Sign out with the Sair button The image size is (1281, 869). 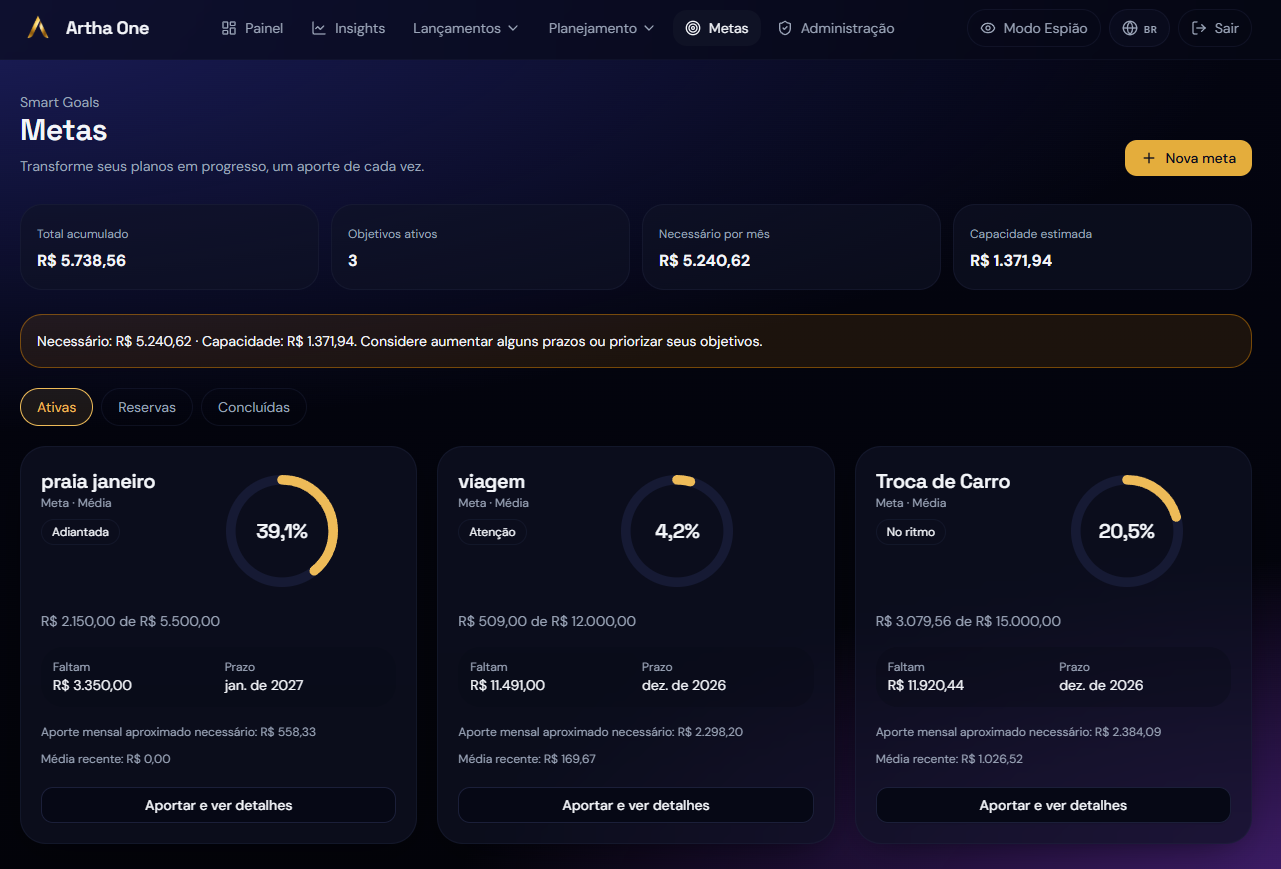click(x=1215, y=28)
